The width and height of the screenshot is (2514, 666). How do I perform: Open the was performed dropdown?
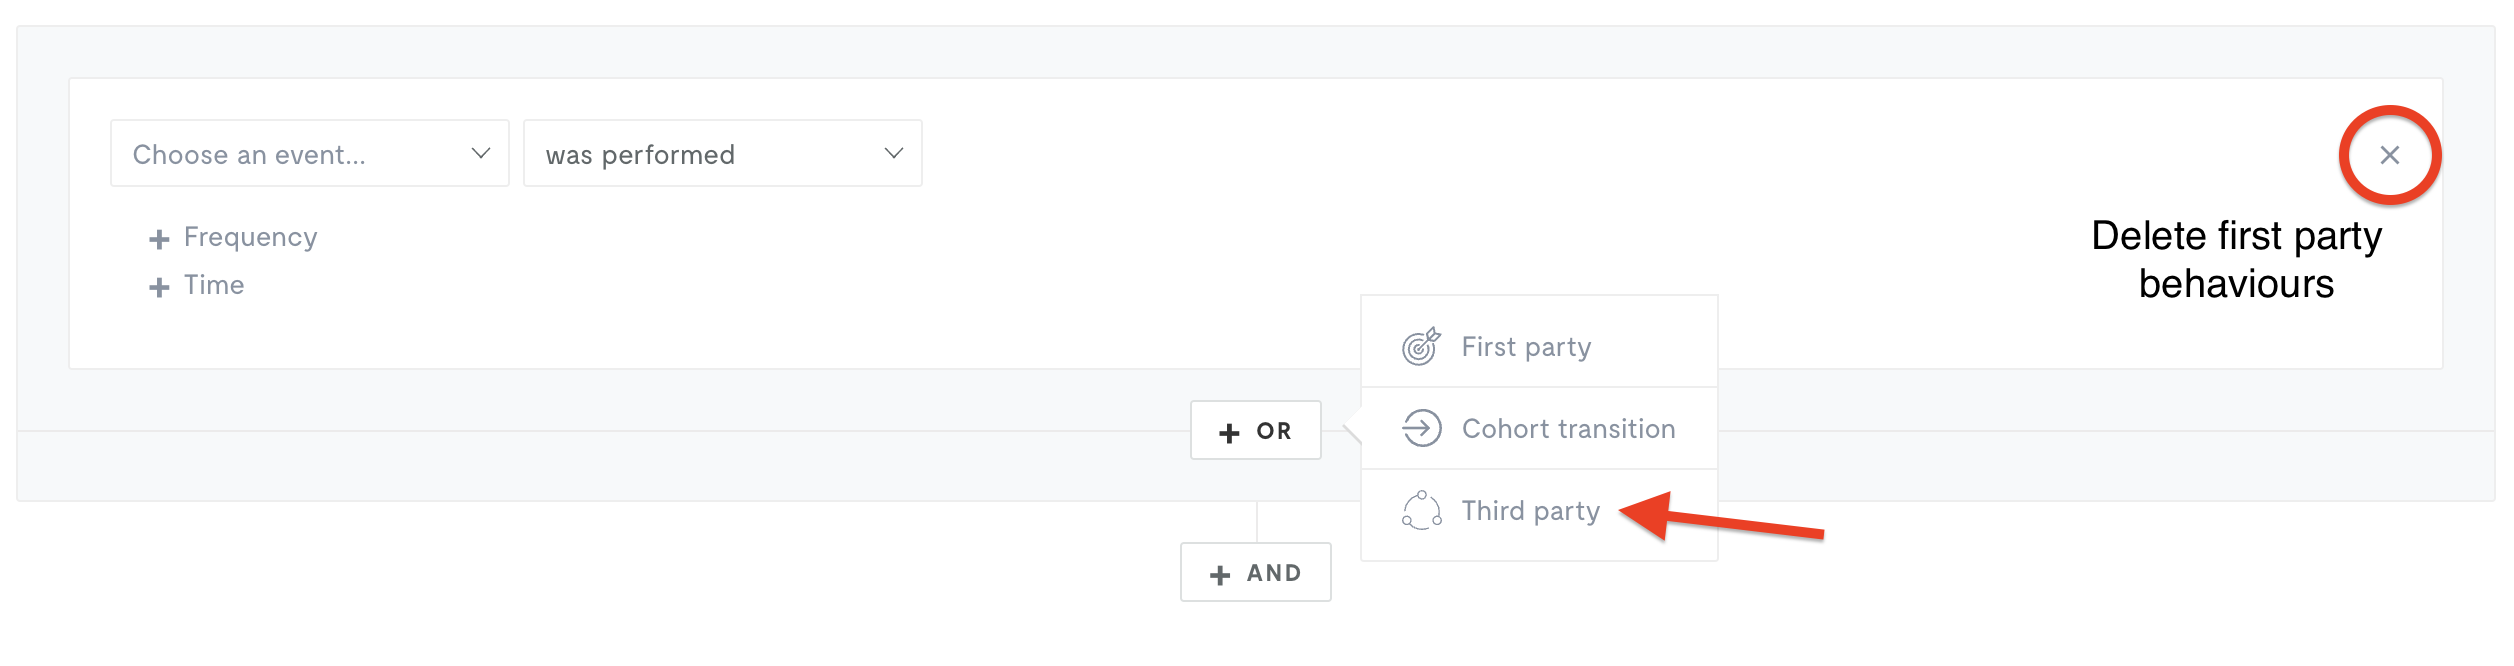pos(722,153)
